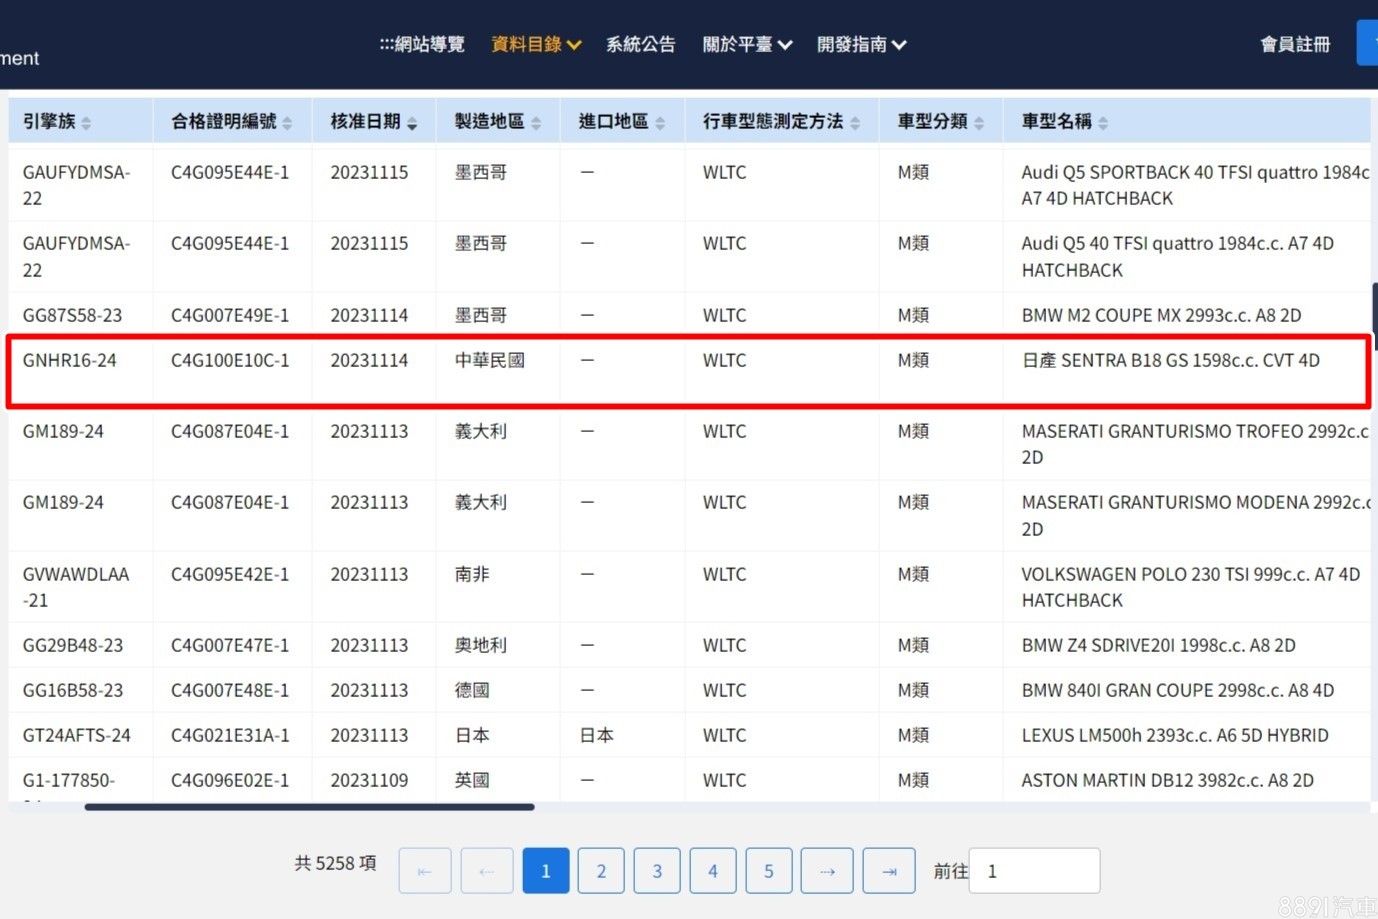The width and height of the screenshot is (1378, 919).
Task: Jump to the last page button
Action: coord(889,871)
